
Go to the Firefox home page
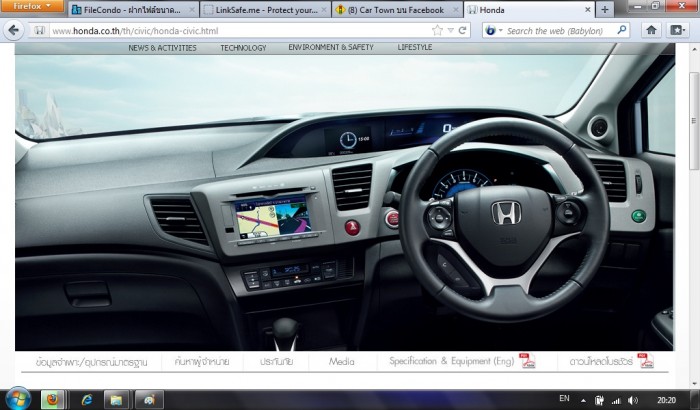(x=651, y=30)
